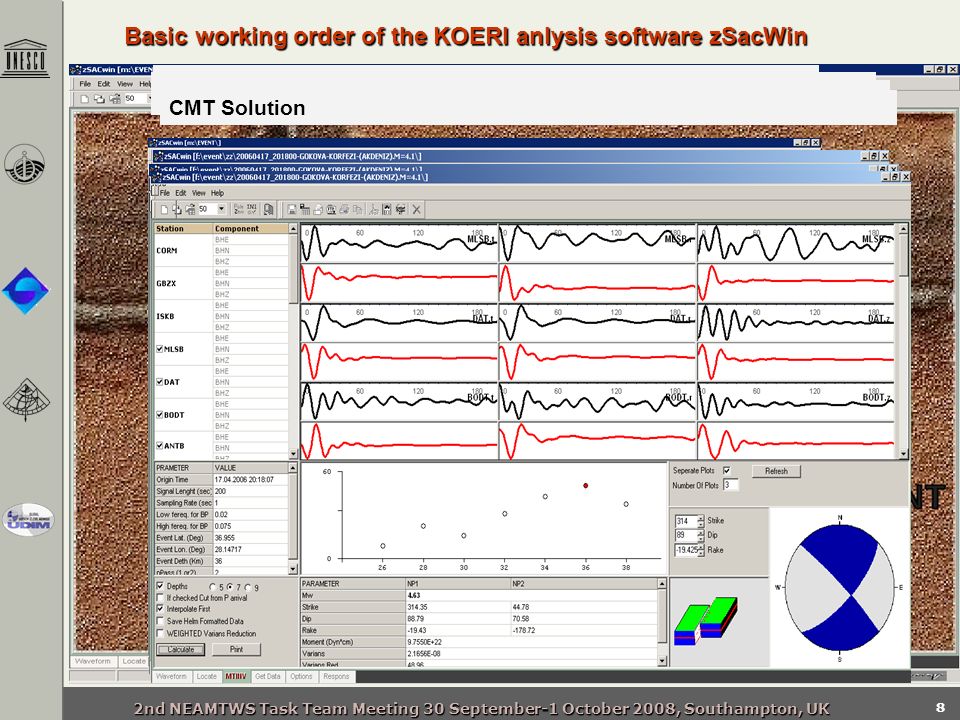Viewport: 960px width, 720px height.
Task: Switch to the Locate tab in the front window
Action: click(206, 677)
